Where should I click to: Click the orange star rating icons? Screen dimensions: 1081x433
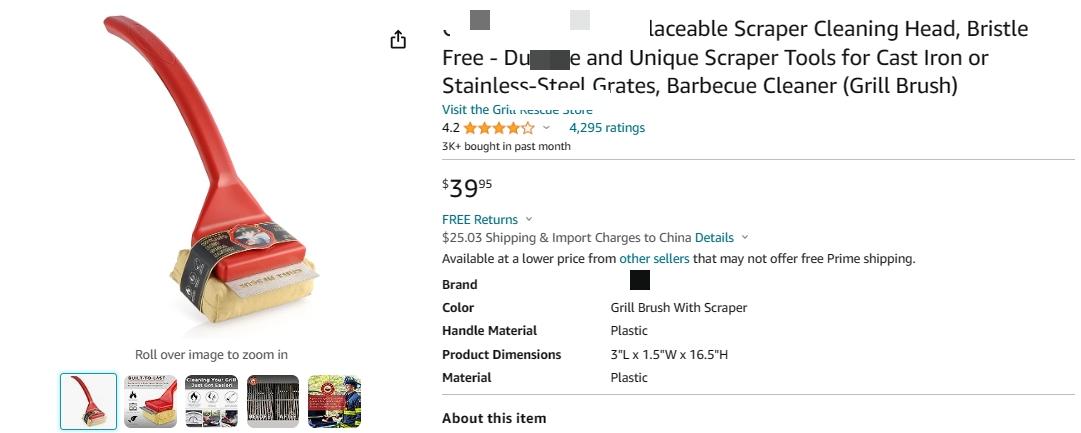499,128
